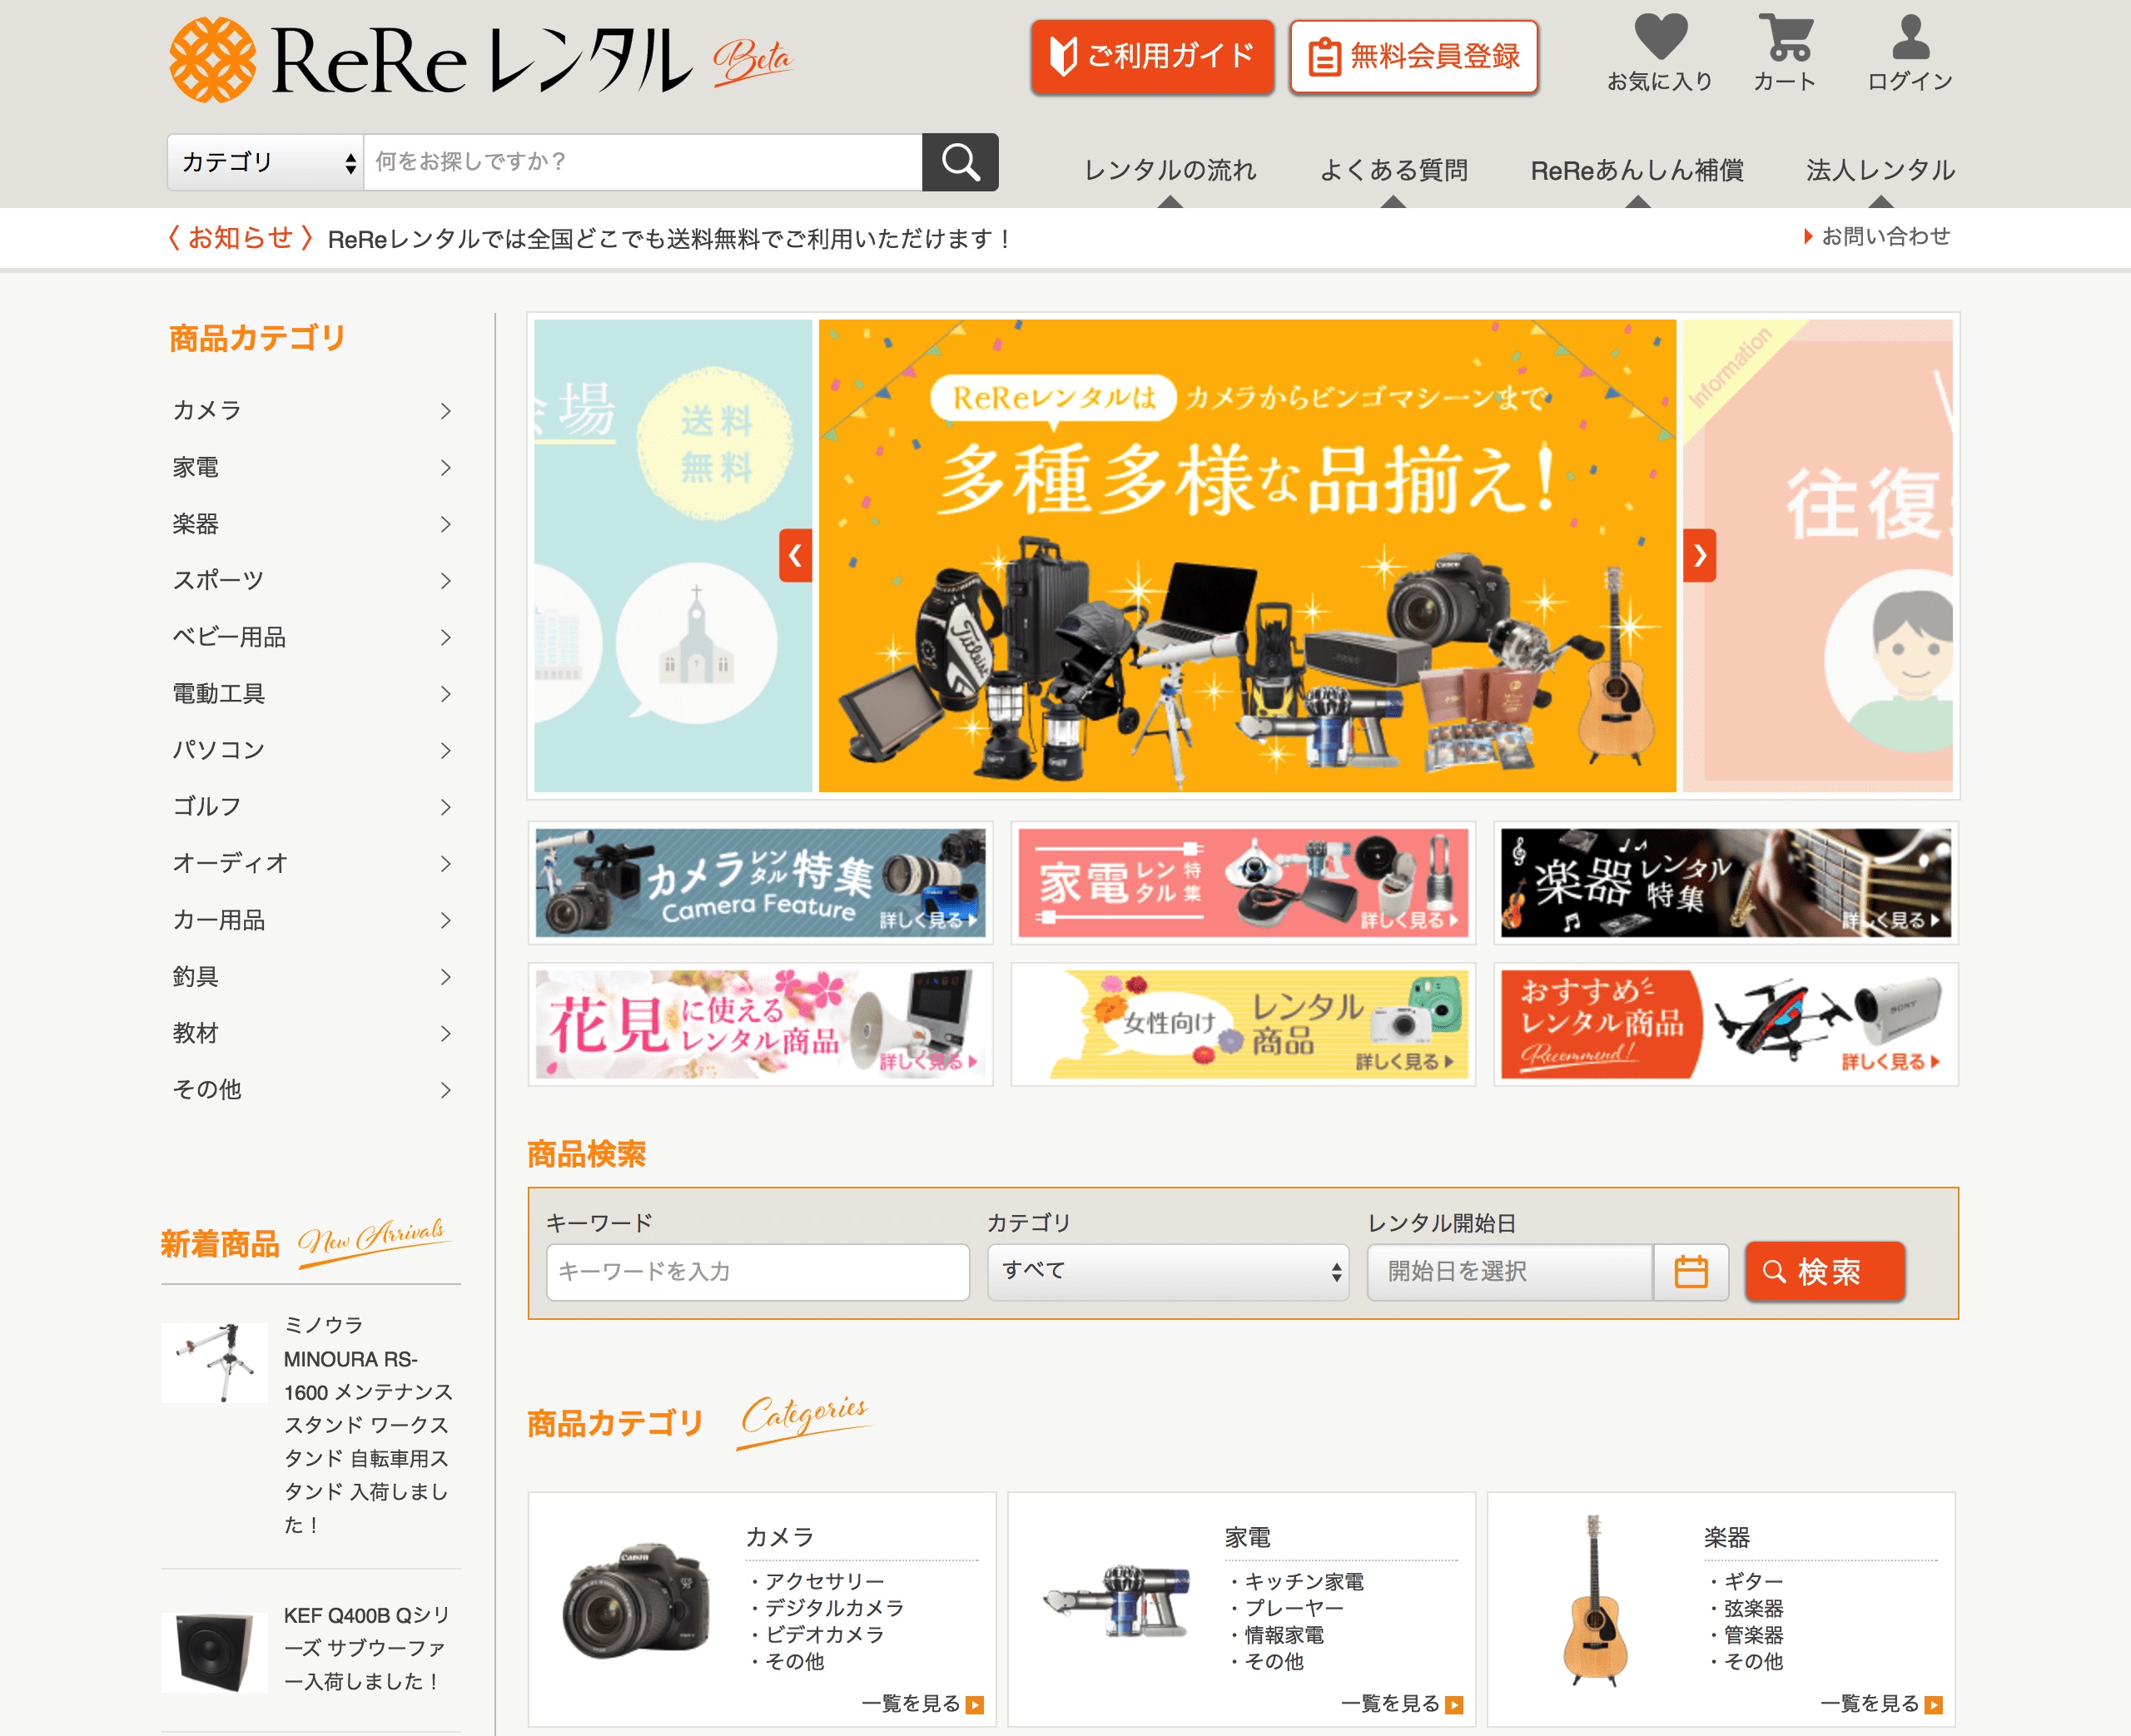Go to previous carousel slide arrow
The height and width of the screenshot is (1736, 2131).
796,555
